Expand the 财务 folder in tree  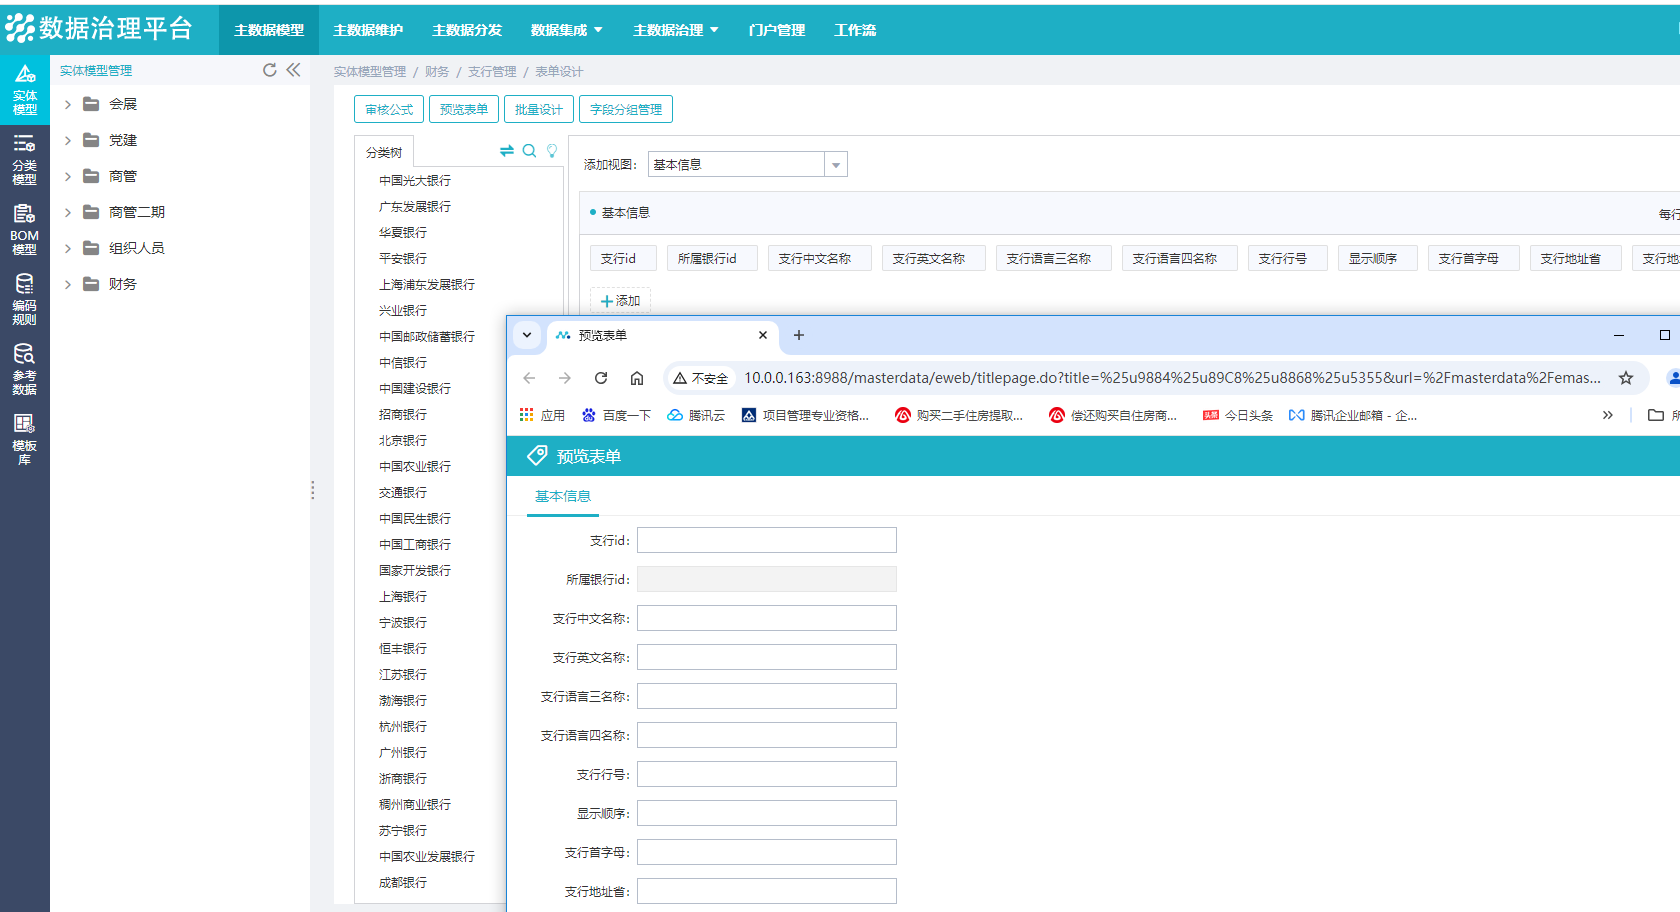pos(68,285)
